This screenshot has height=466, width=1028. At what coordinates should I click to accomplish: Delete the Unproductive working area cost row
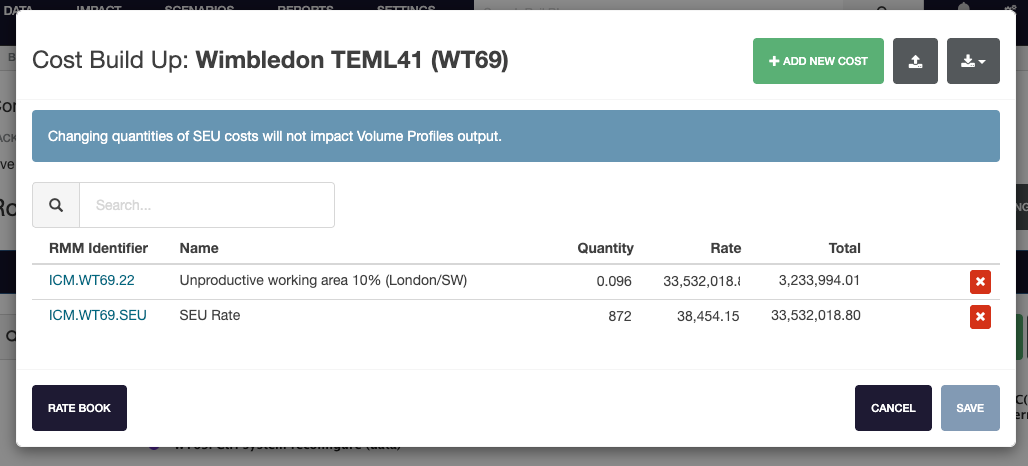[980, 282]
